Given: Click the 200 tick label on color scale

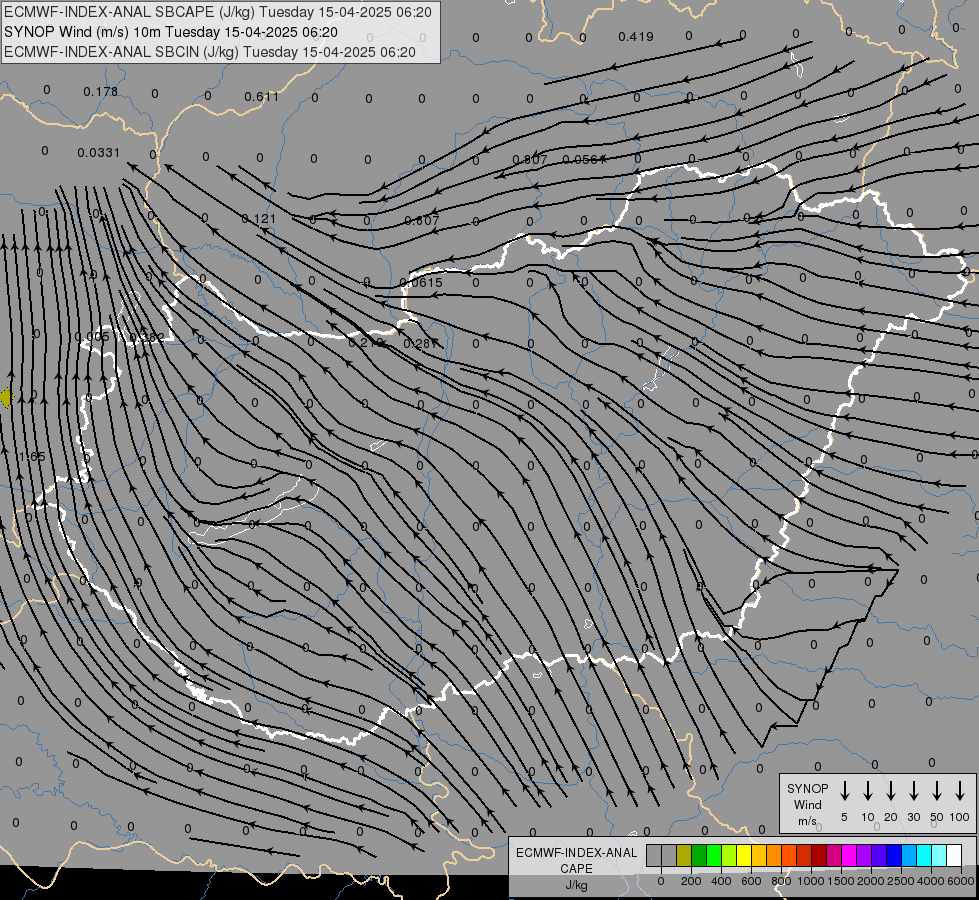Looking at the screenshot, I should tap(691, 881).
